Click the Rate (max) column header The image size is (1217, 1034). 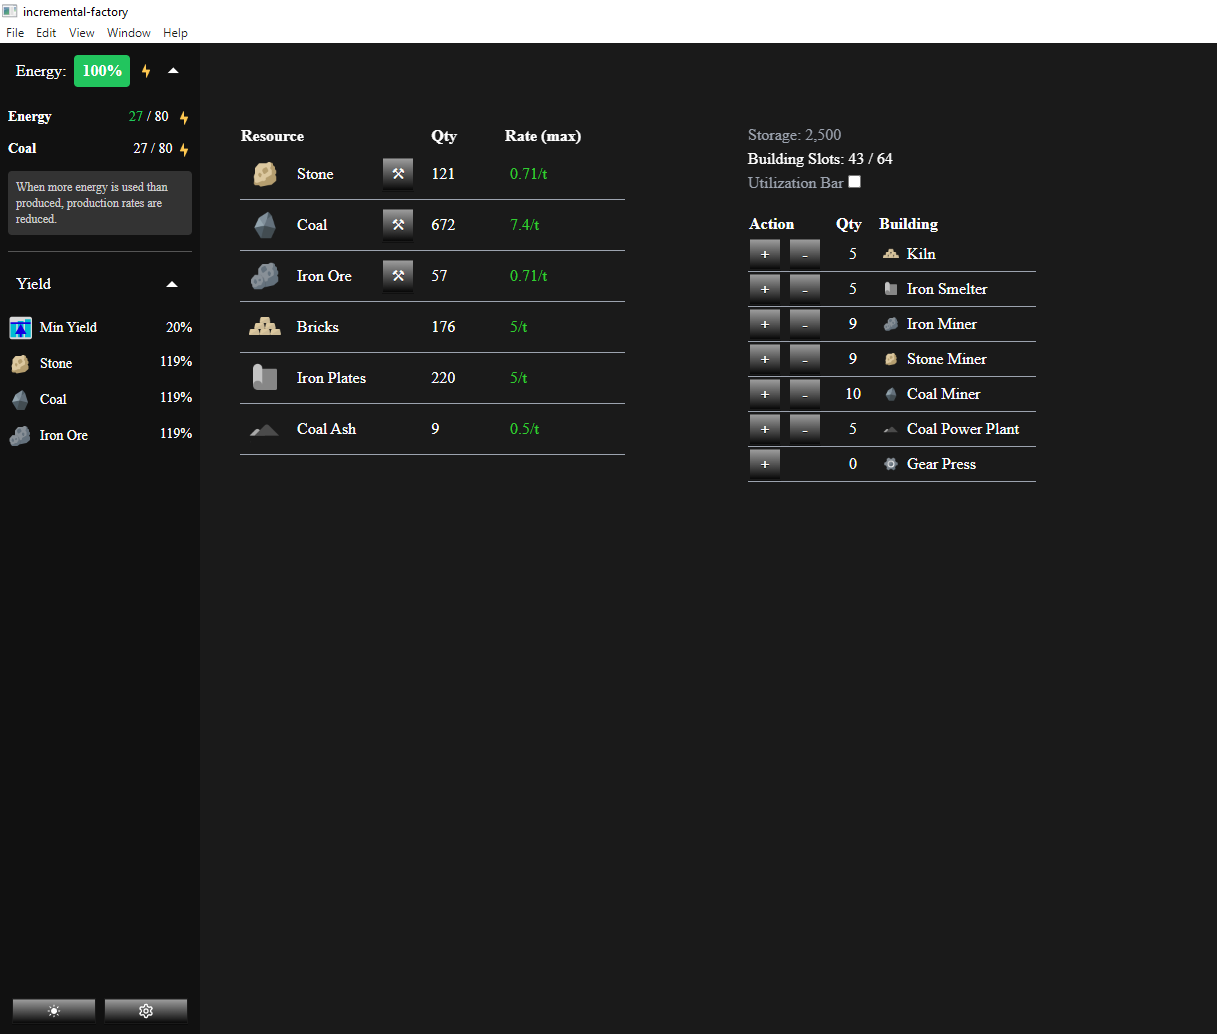coord(543,136)
